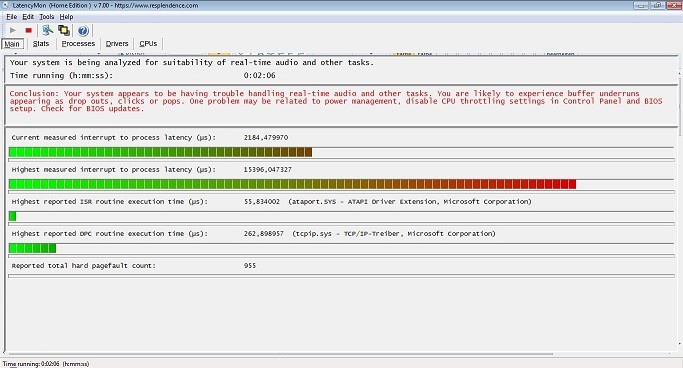Click the overlapping yellow windows toolbar icon
Viewport: 683px width, 368px height.
pos(64,30)
